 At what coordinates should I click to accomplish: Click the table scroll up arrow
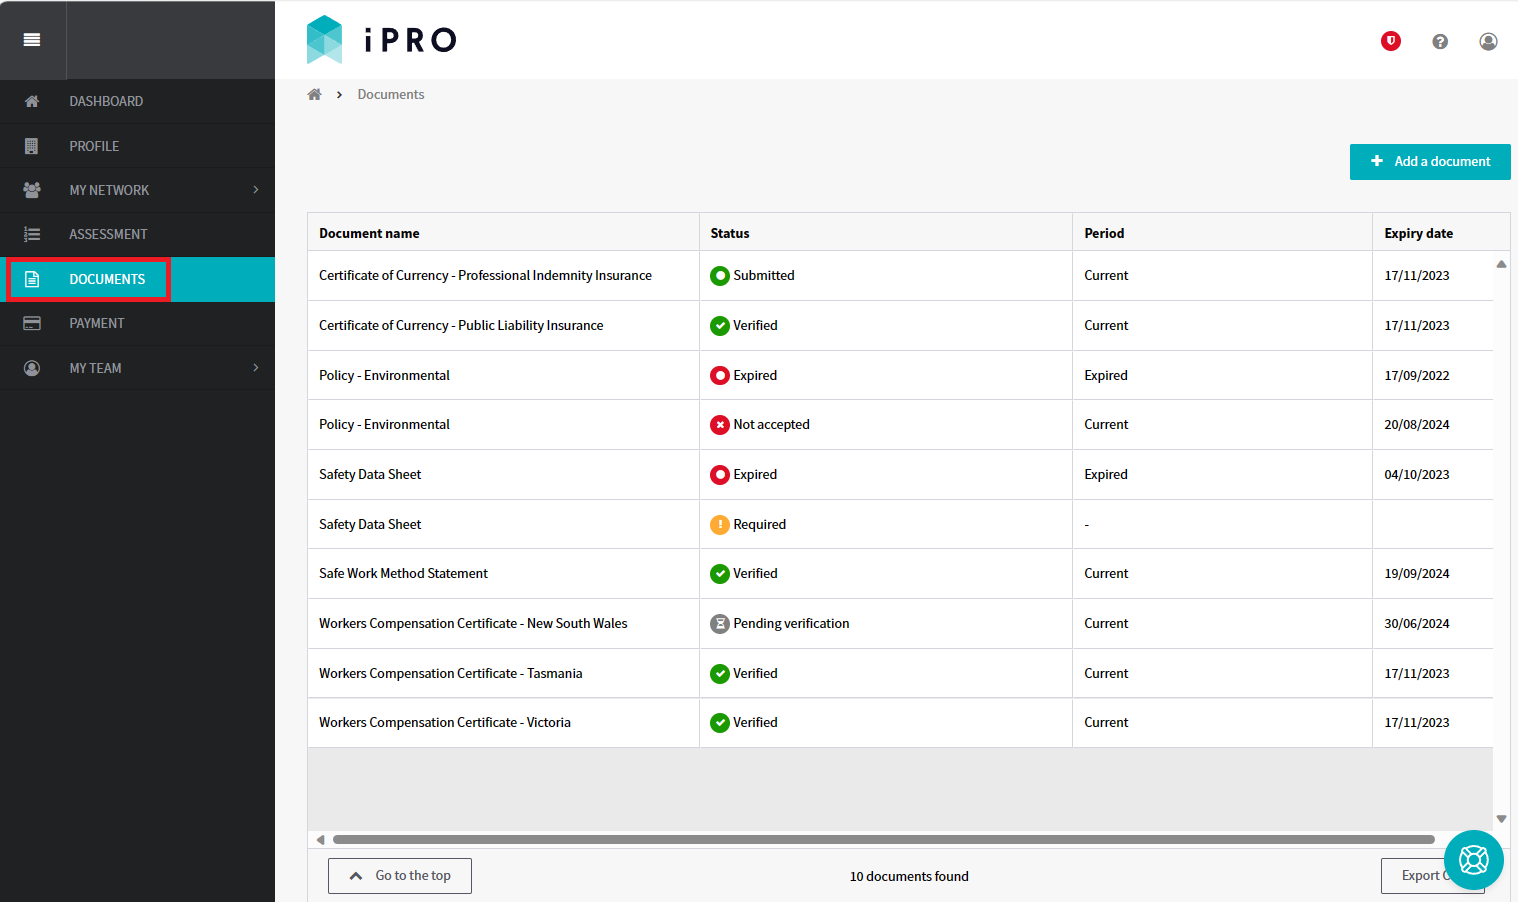(1501, 264)
